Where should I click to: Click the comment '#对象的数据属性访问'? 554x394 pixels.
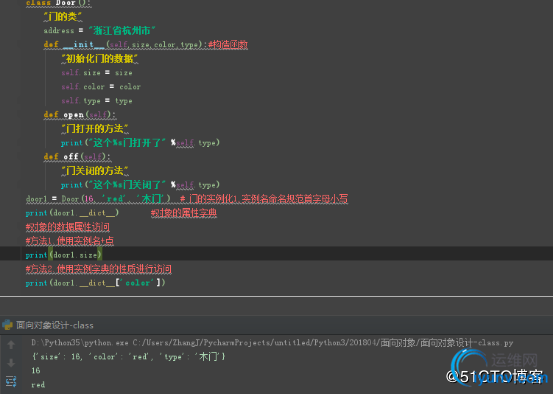[67, 227]
